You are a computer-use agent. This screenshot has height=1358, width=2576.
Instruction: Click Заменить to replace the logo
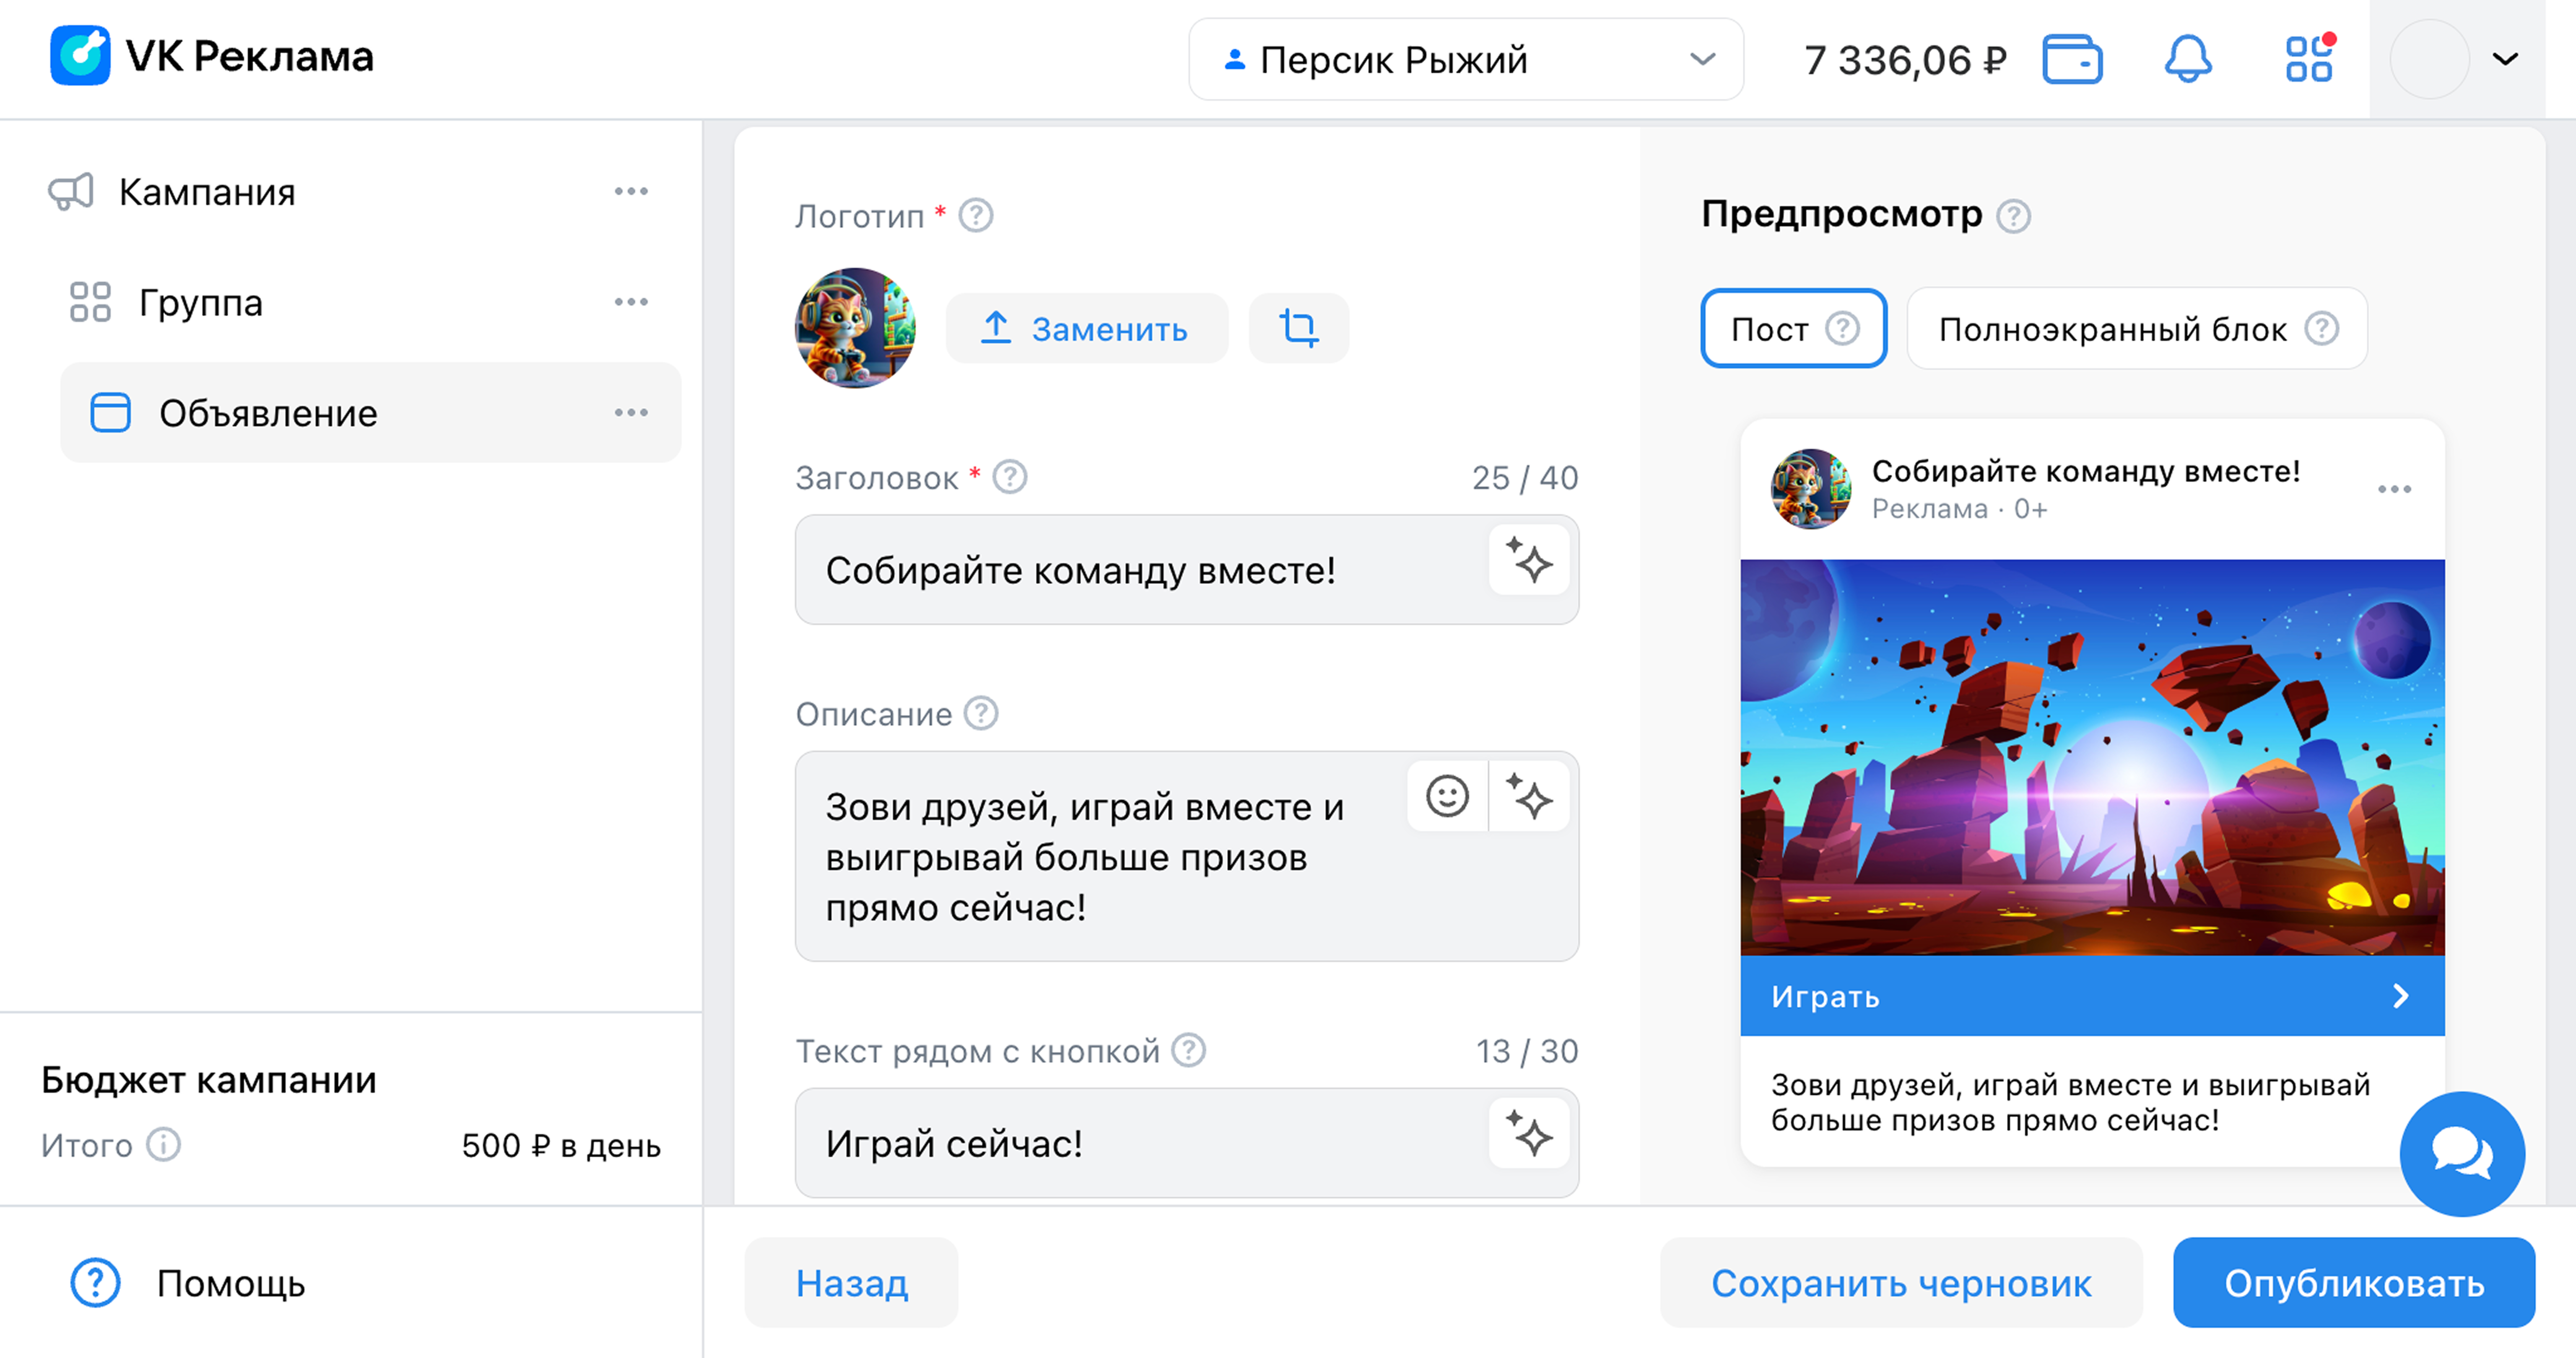point(1087,328)
